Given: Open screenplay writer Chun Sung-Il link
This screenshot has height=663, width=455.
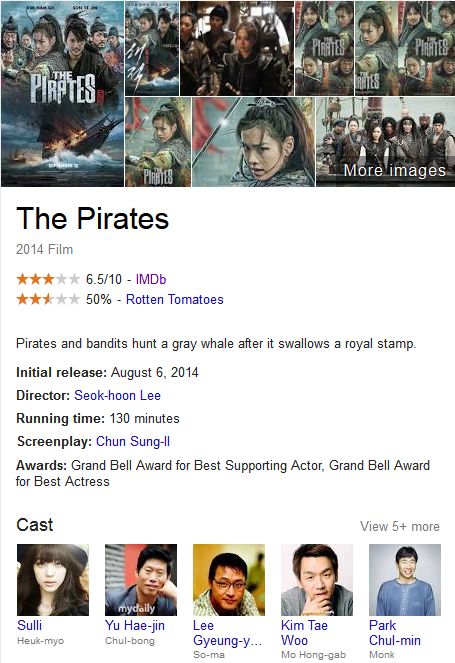Looking at the screenshot, I should [x=133, y=441].
